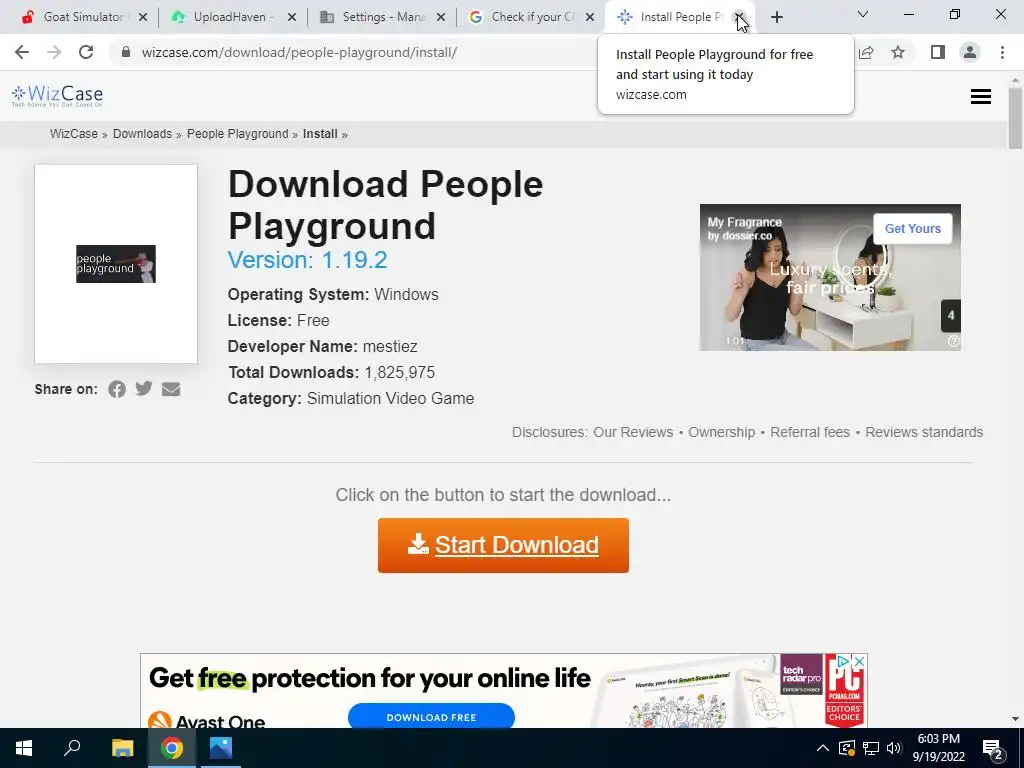1024x768 pixels.
Task: Click the forward navigation arrow
Action: tap(54, 52)
